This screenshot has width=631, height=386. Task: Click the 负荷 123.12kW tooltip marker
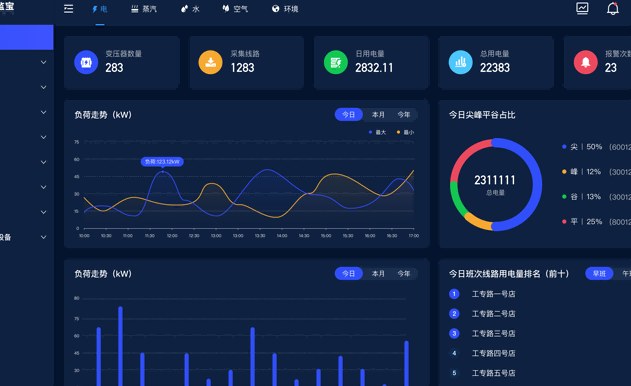(x=162, y=162)
